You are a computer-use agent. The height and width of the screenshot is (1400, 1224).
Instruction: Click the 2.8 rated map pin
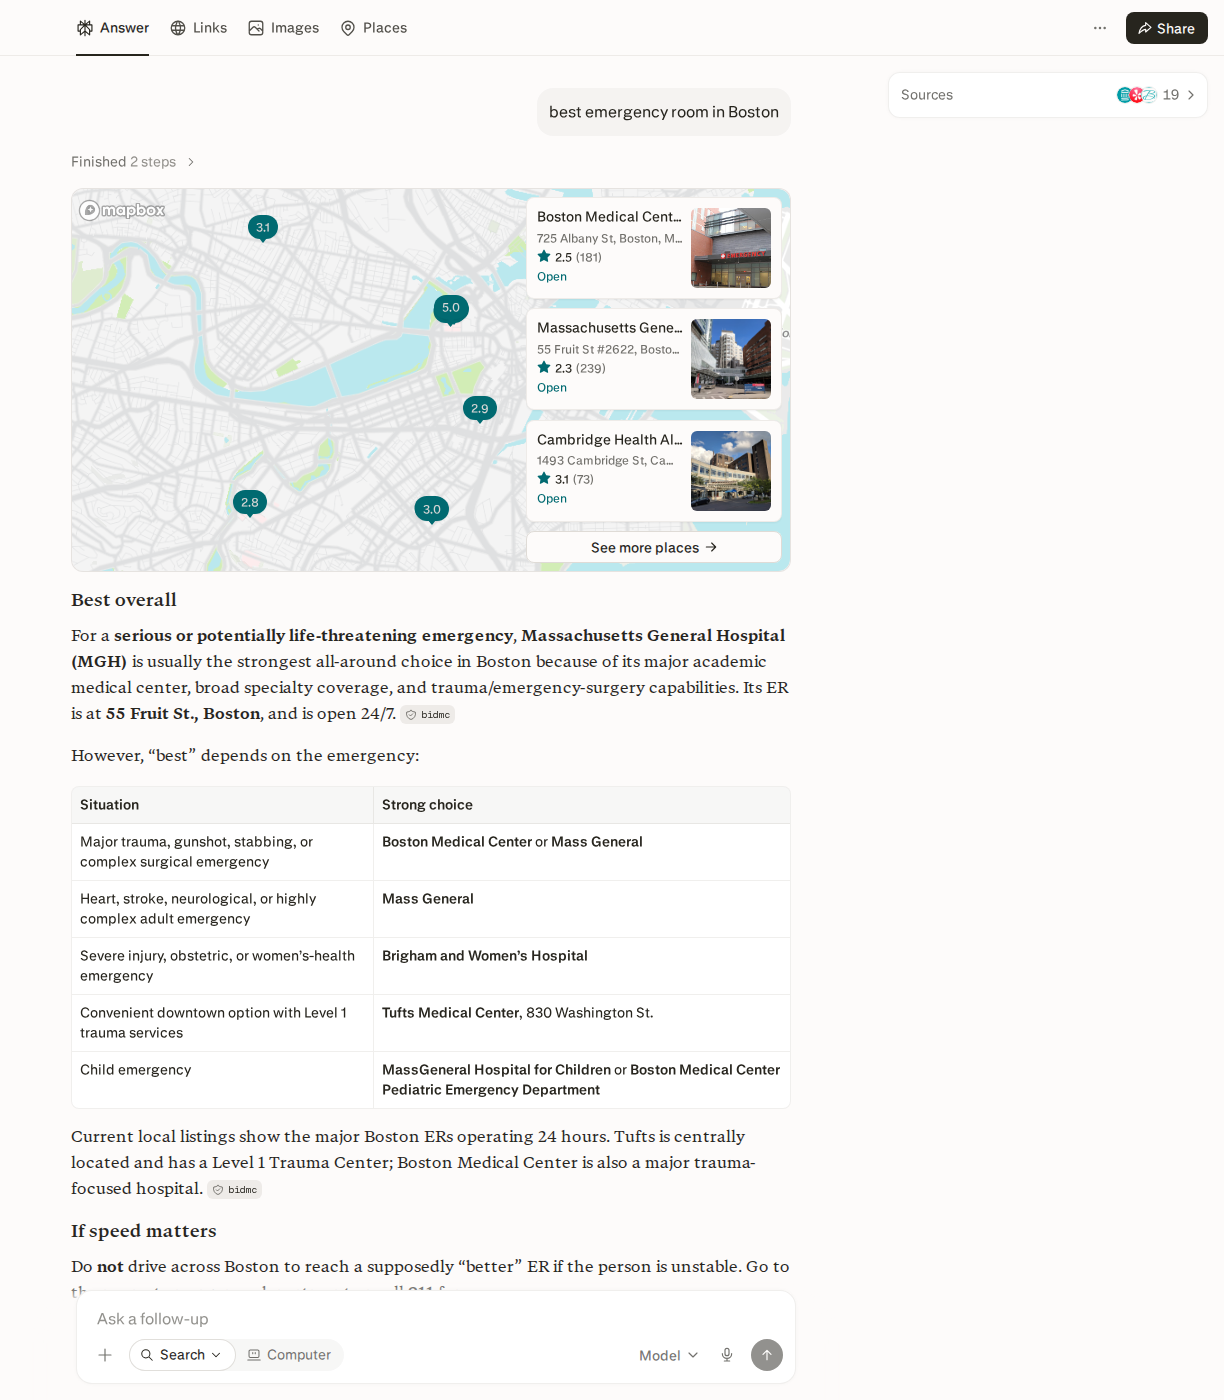click(x=250, y=503)
